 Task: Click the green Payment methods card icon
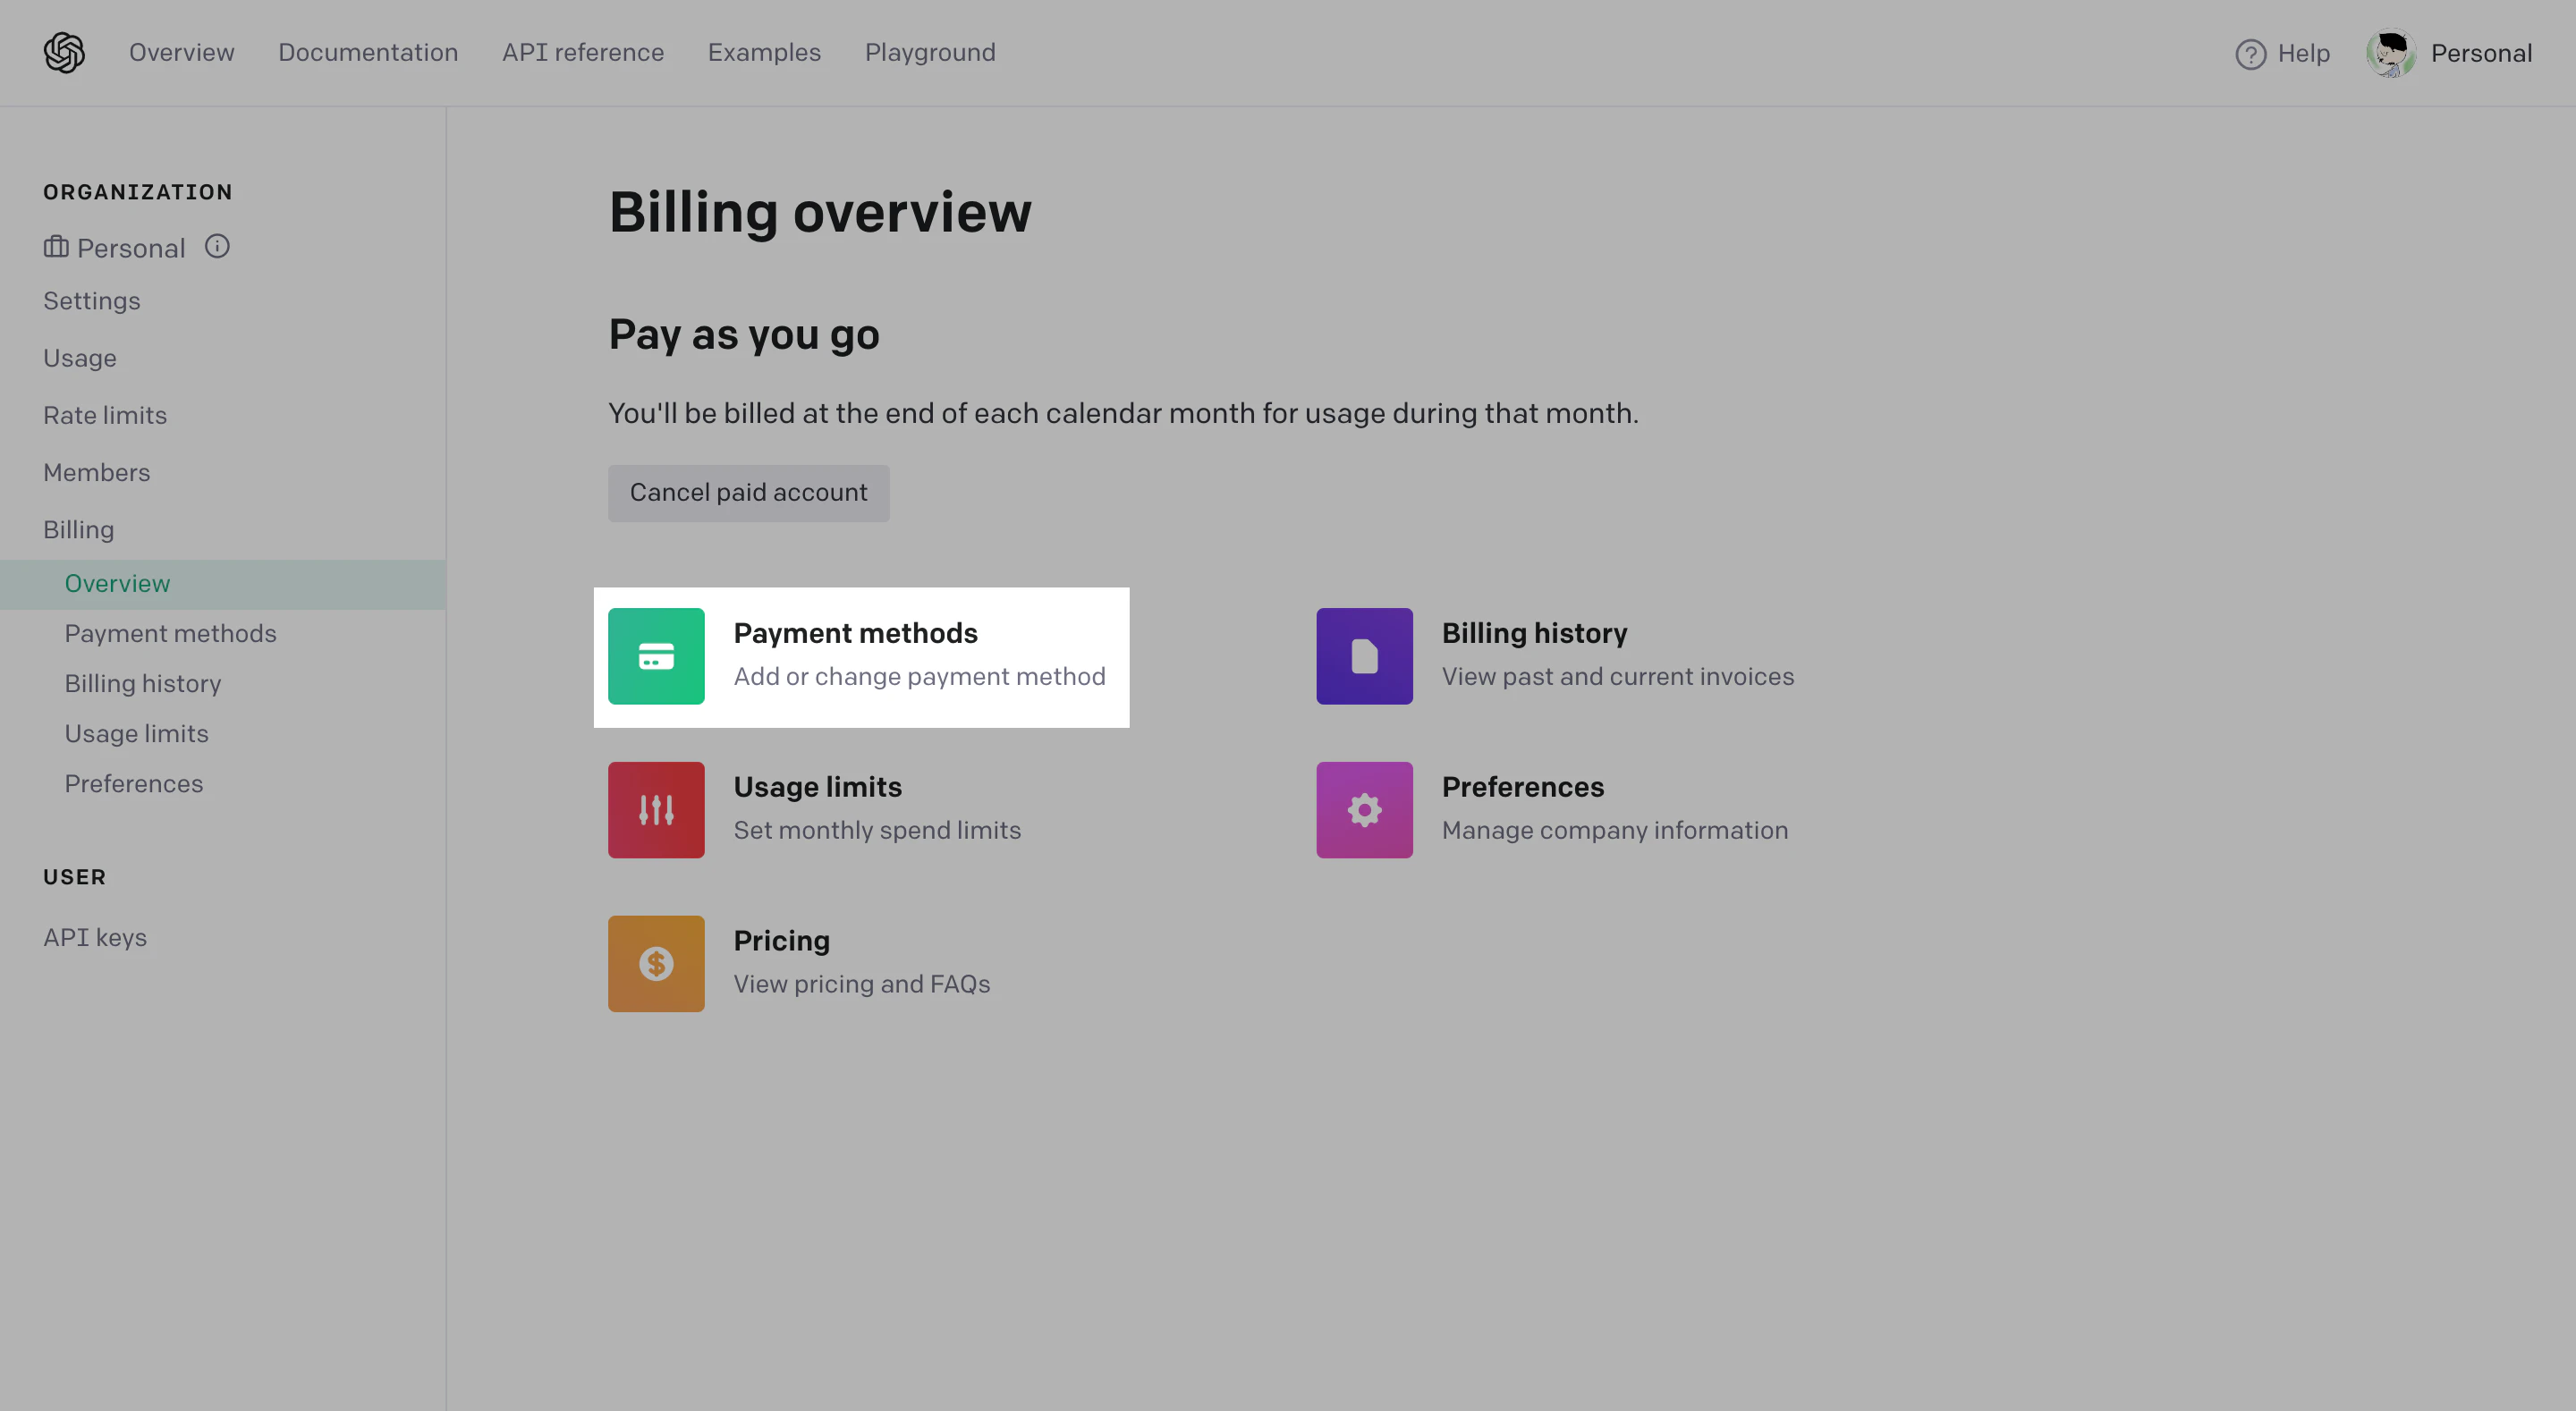[x=656, y=656]
